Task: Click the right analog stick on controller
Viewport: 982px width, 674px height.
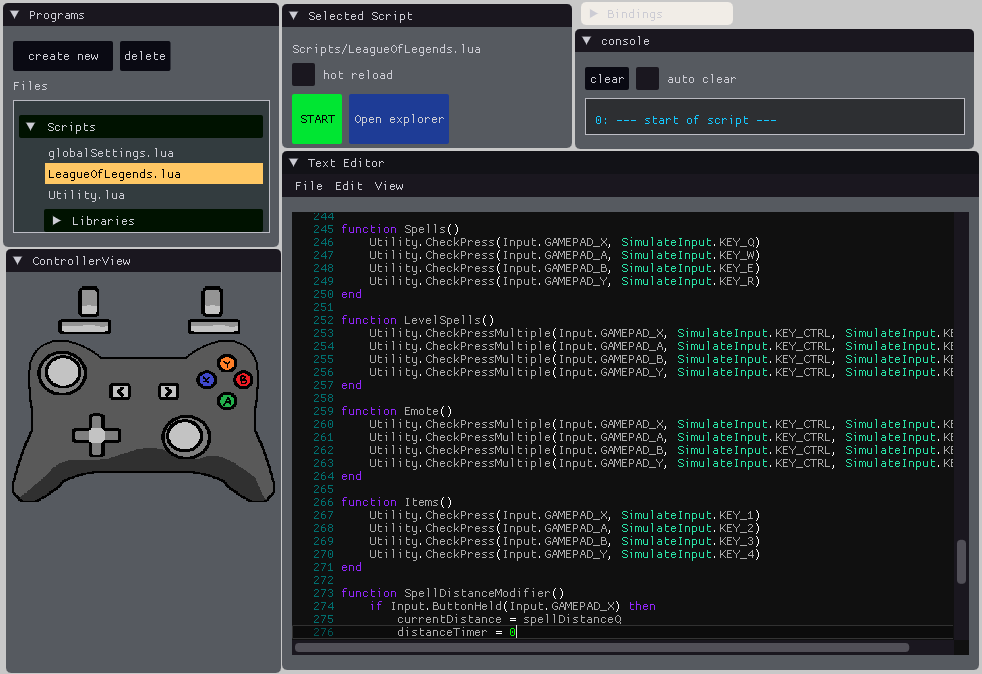Action: (185, 437)
